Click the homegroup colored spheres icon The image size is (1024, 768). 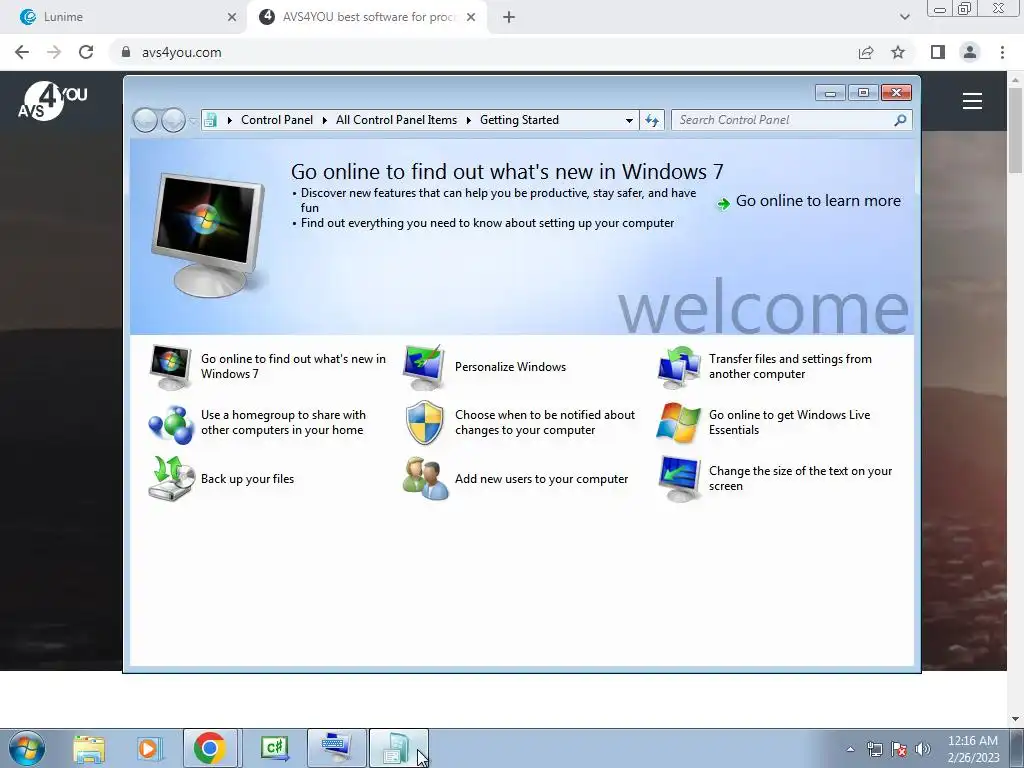171,423
